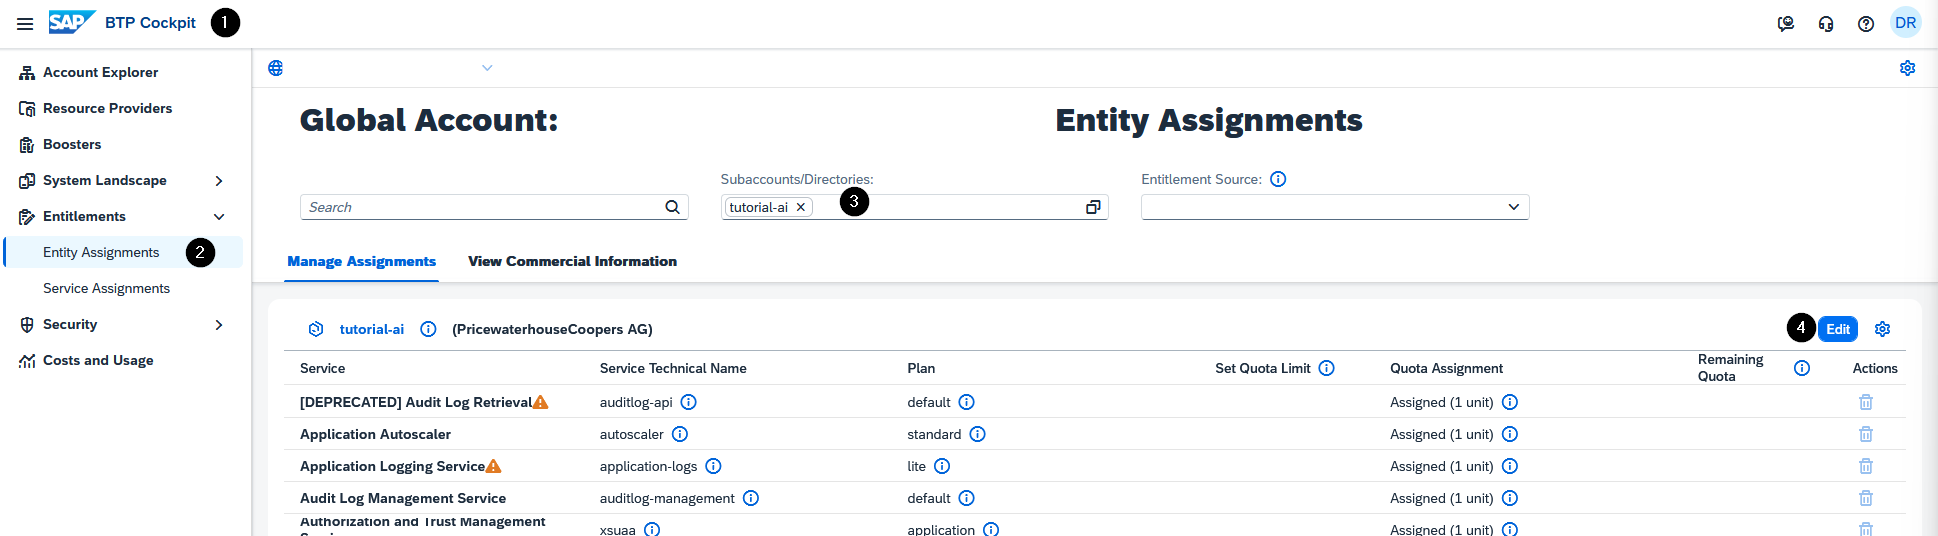Open table settings gear next to Edit
Viewport: 1938px width, 536px height.
(x=1883, y=329)
